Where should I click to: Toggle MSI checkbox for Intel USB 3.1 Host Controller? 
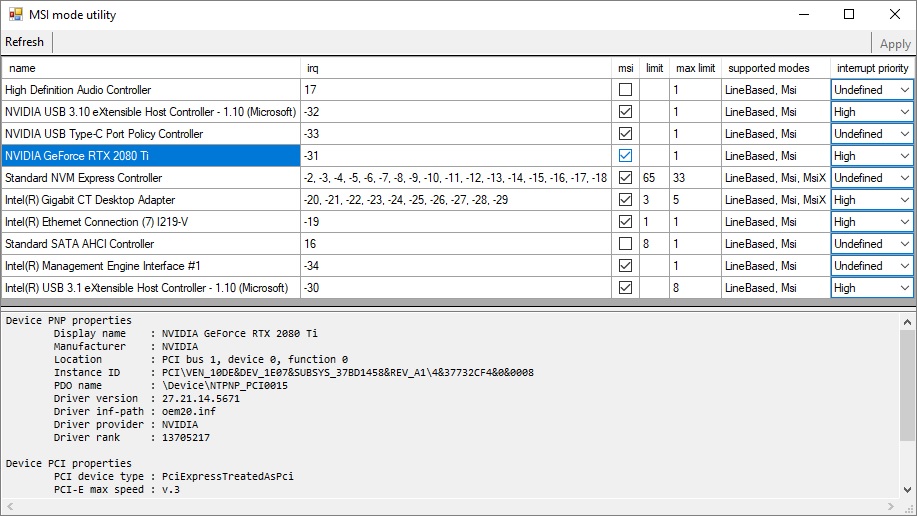[625, 288]
